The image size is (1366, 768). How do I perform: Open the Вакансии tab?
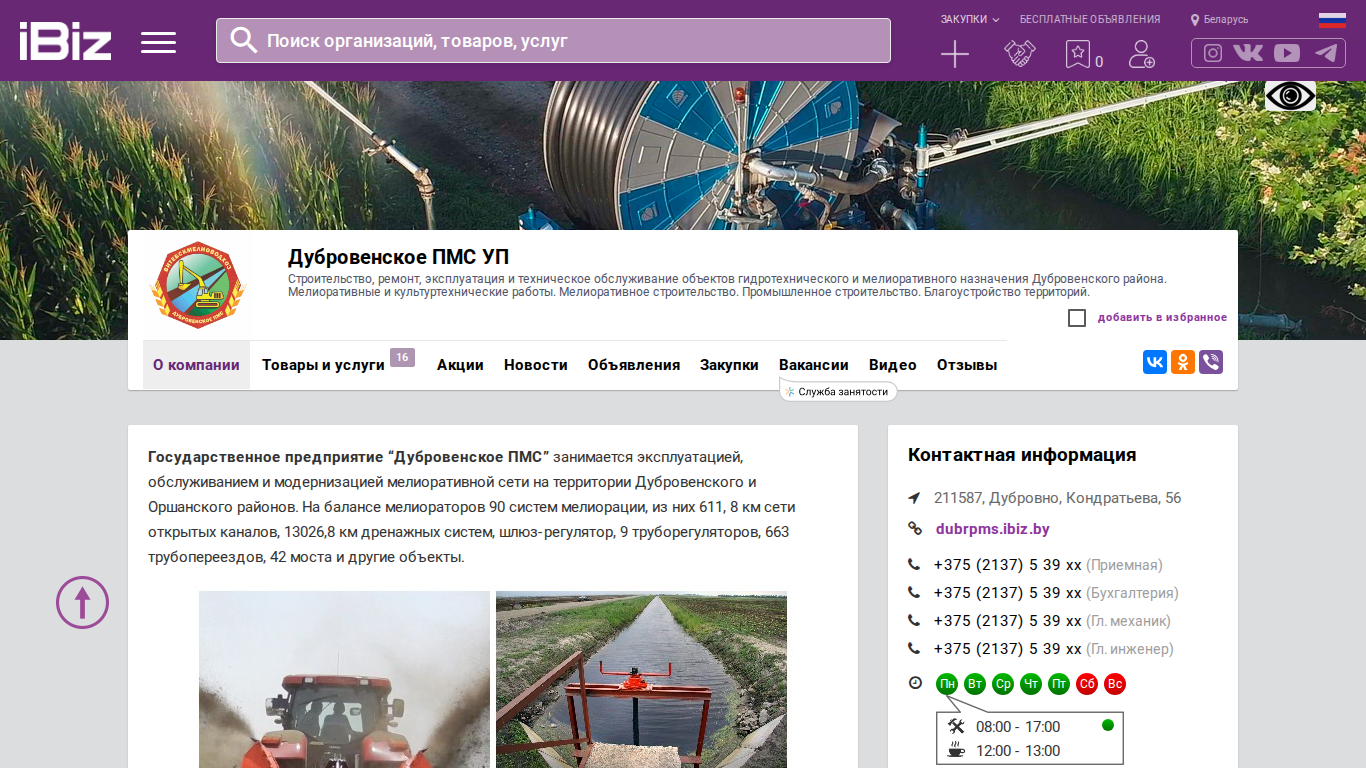click(814, 365)
